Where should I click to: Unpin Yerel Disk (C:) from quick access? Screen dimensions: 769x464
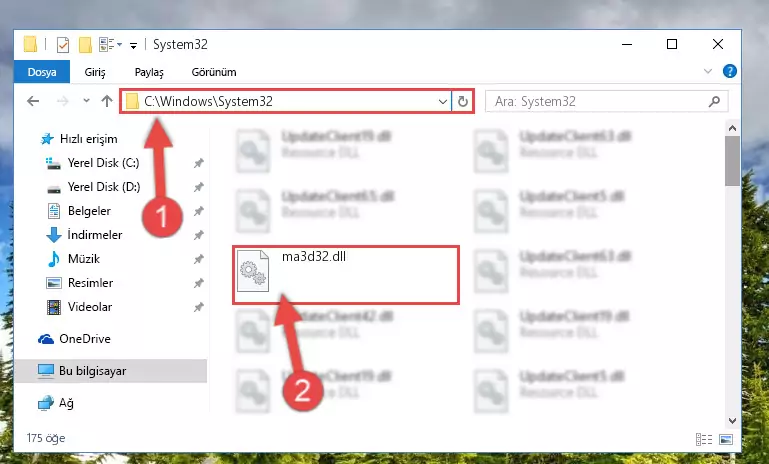[198, 163]
